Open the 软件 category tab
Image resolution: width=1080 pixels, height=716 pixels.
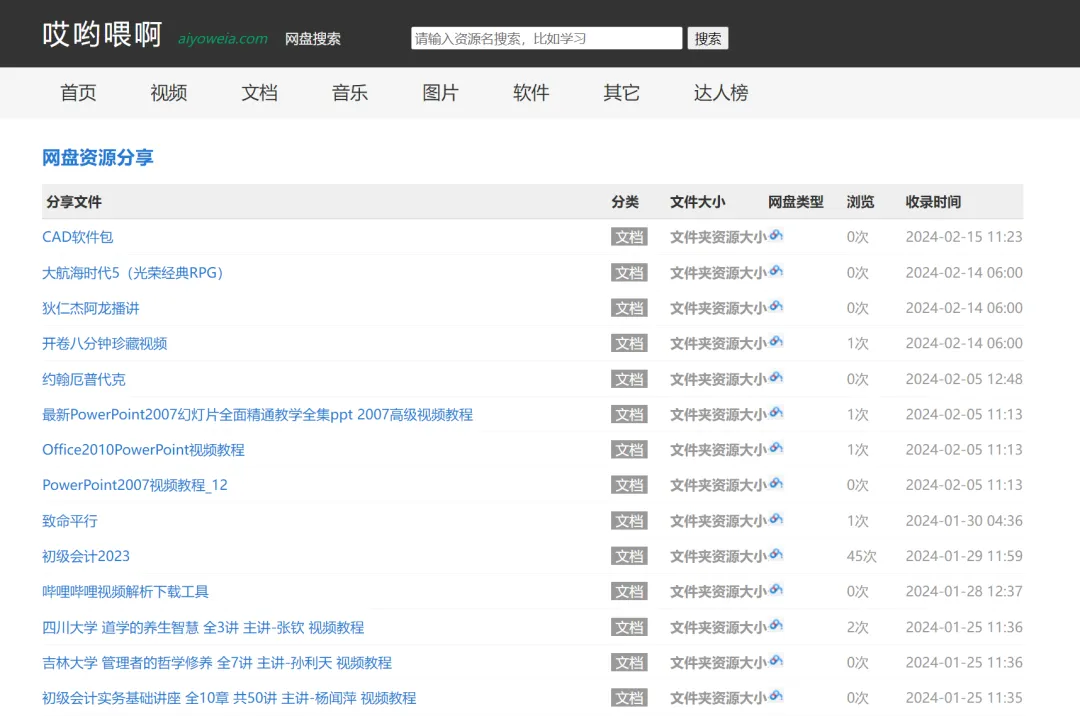(531, 93)
